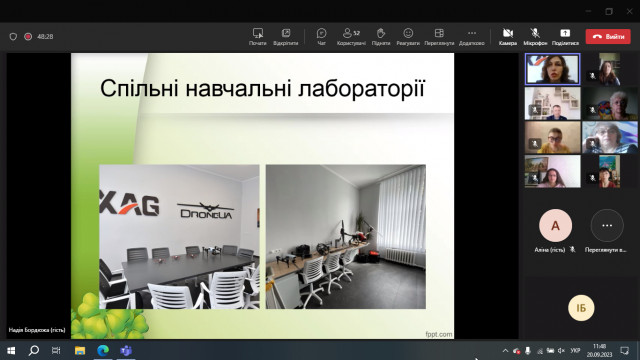Click the Відкріпити pop-out icon
This screenshot has width=640, height=360.
(x=286, y=36)
